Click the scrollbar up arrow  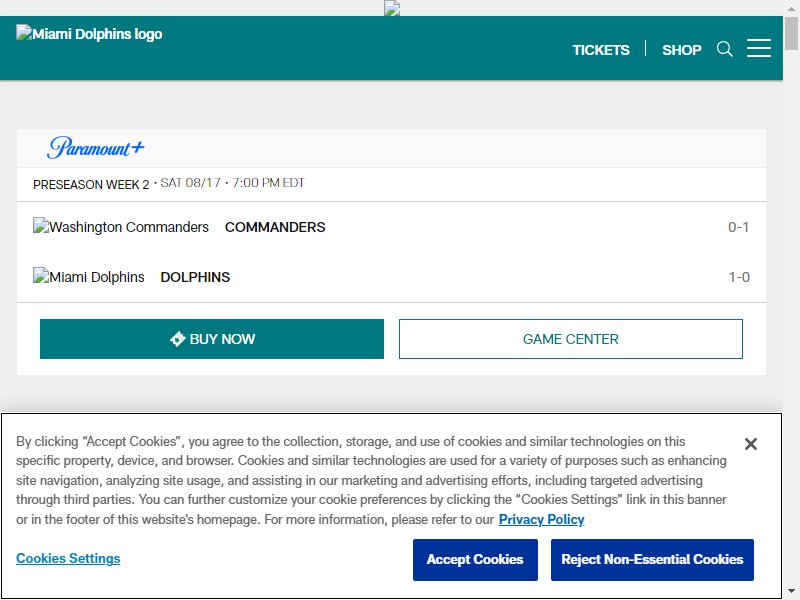point(791,8)
